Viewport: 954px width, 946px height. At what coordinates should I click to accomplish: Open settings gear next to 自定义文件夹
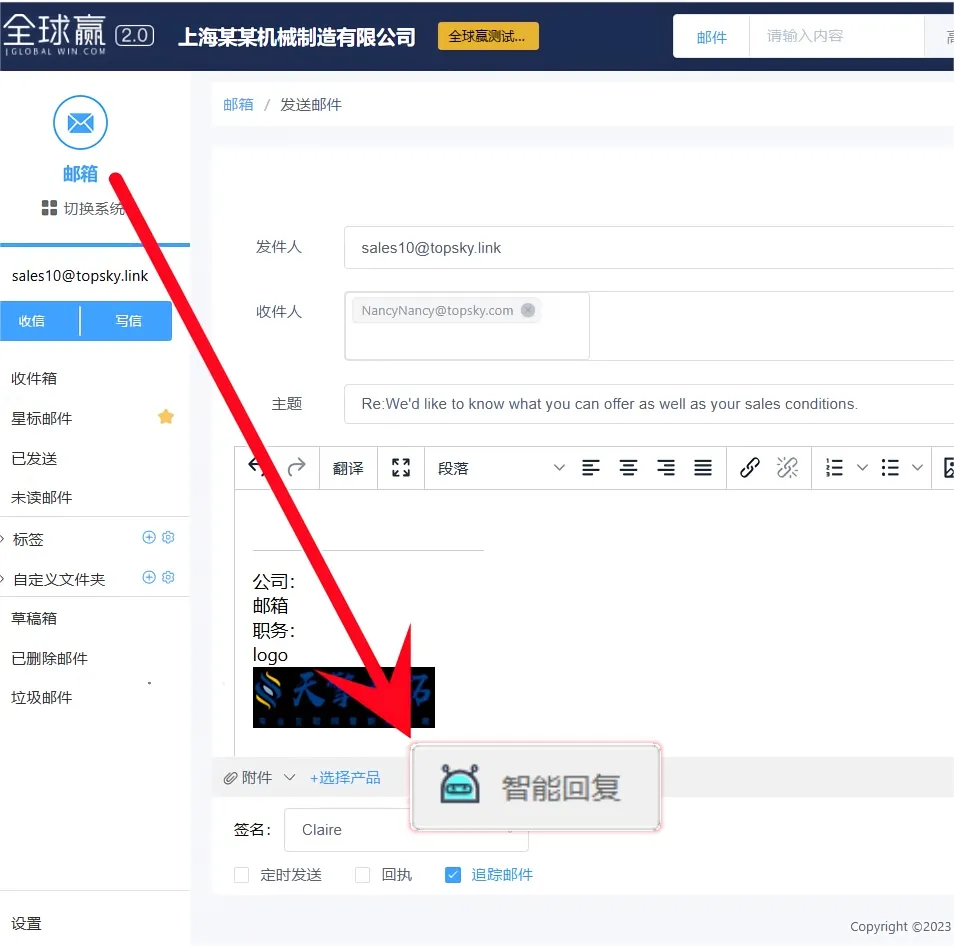click(x=168, y=578)
